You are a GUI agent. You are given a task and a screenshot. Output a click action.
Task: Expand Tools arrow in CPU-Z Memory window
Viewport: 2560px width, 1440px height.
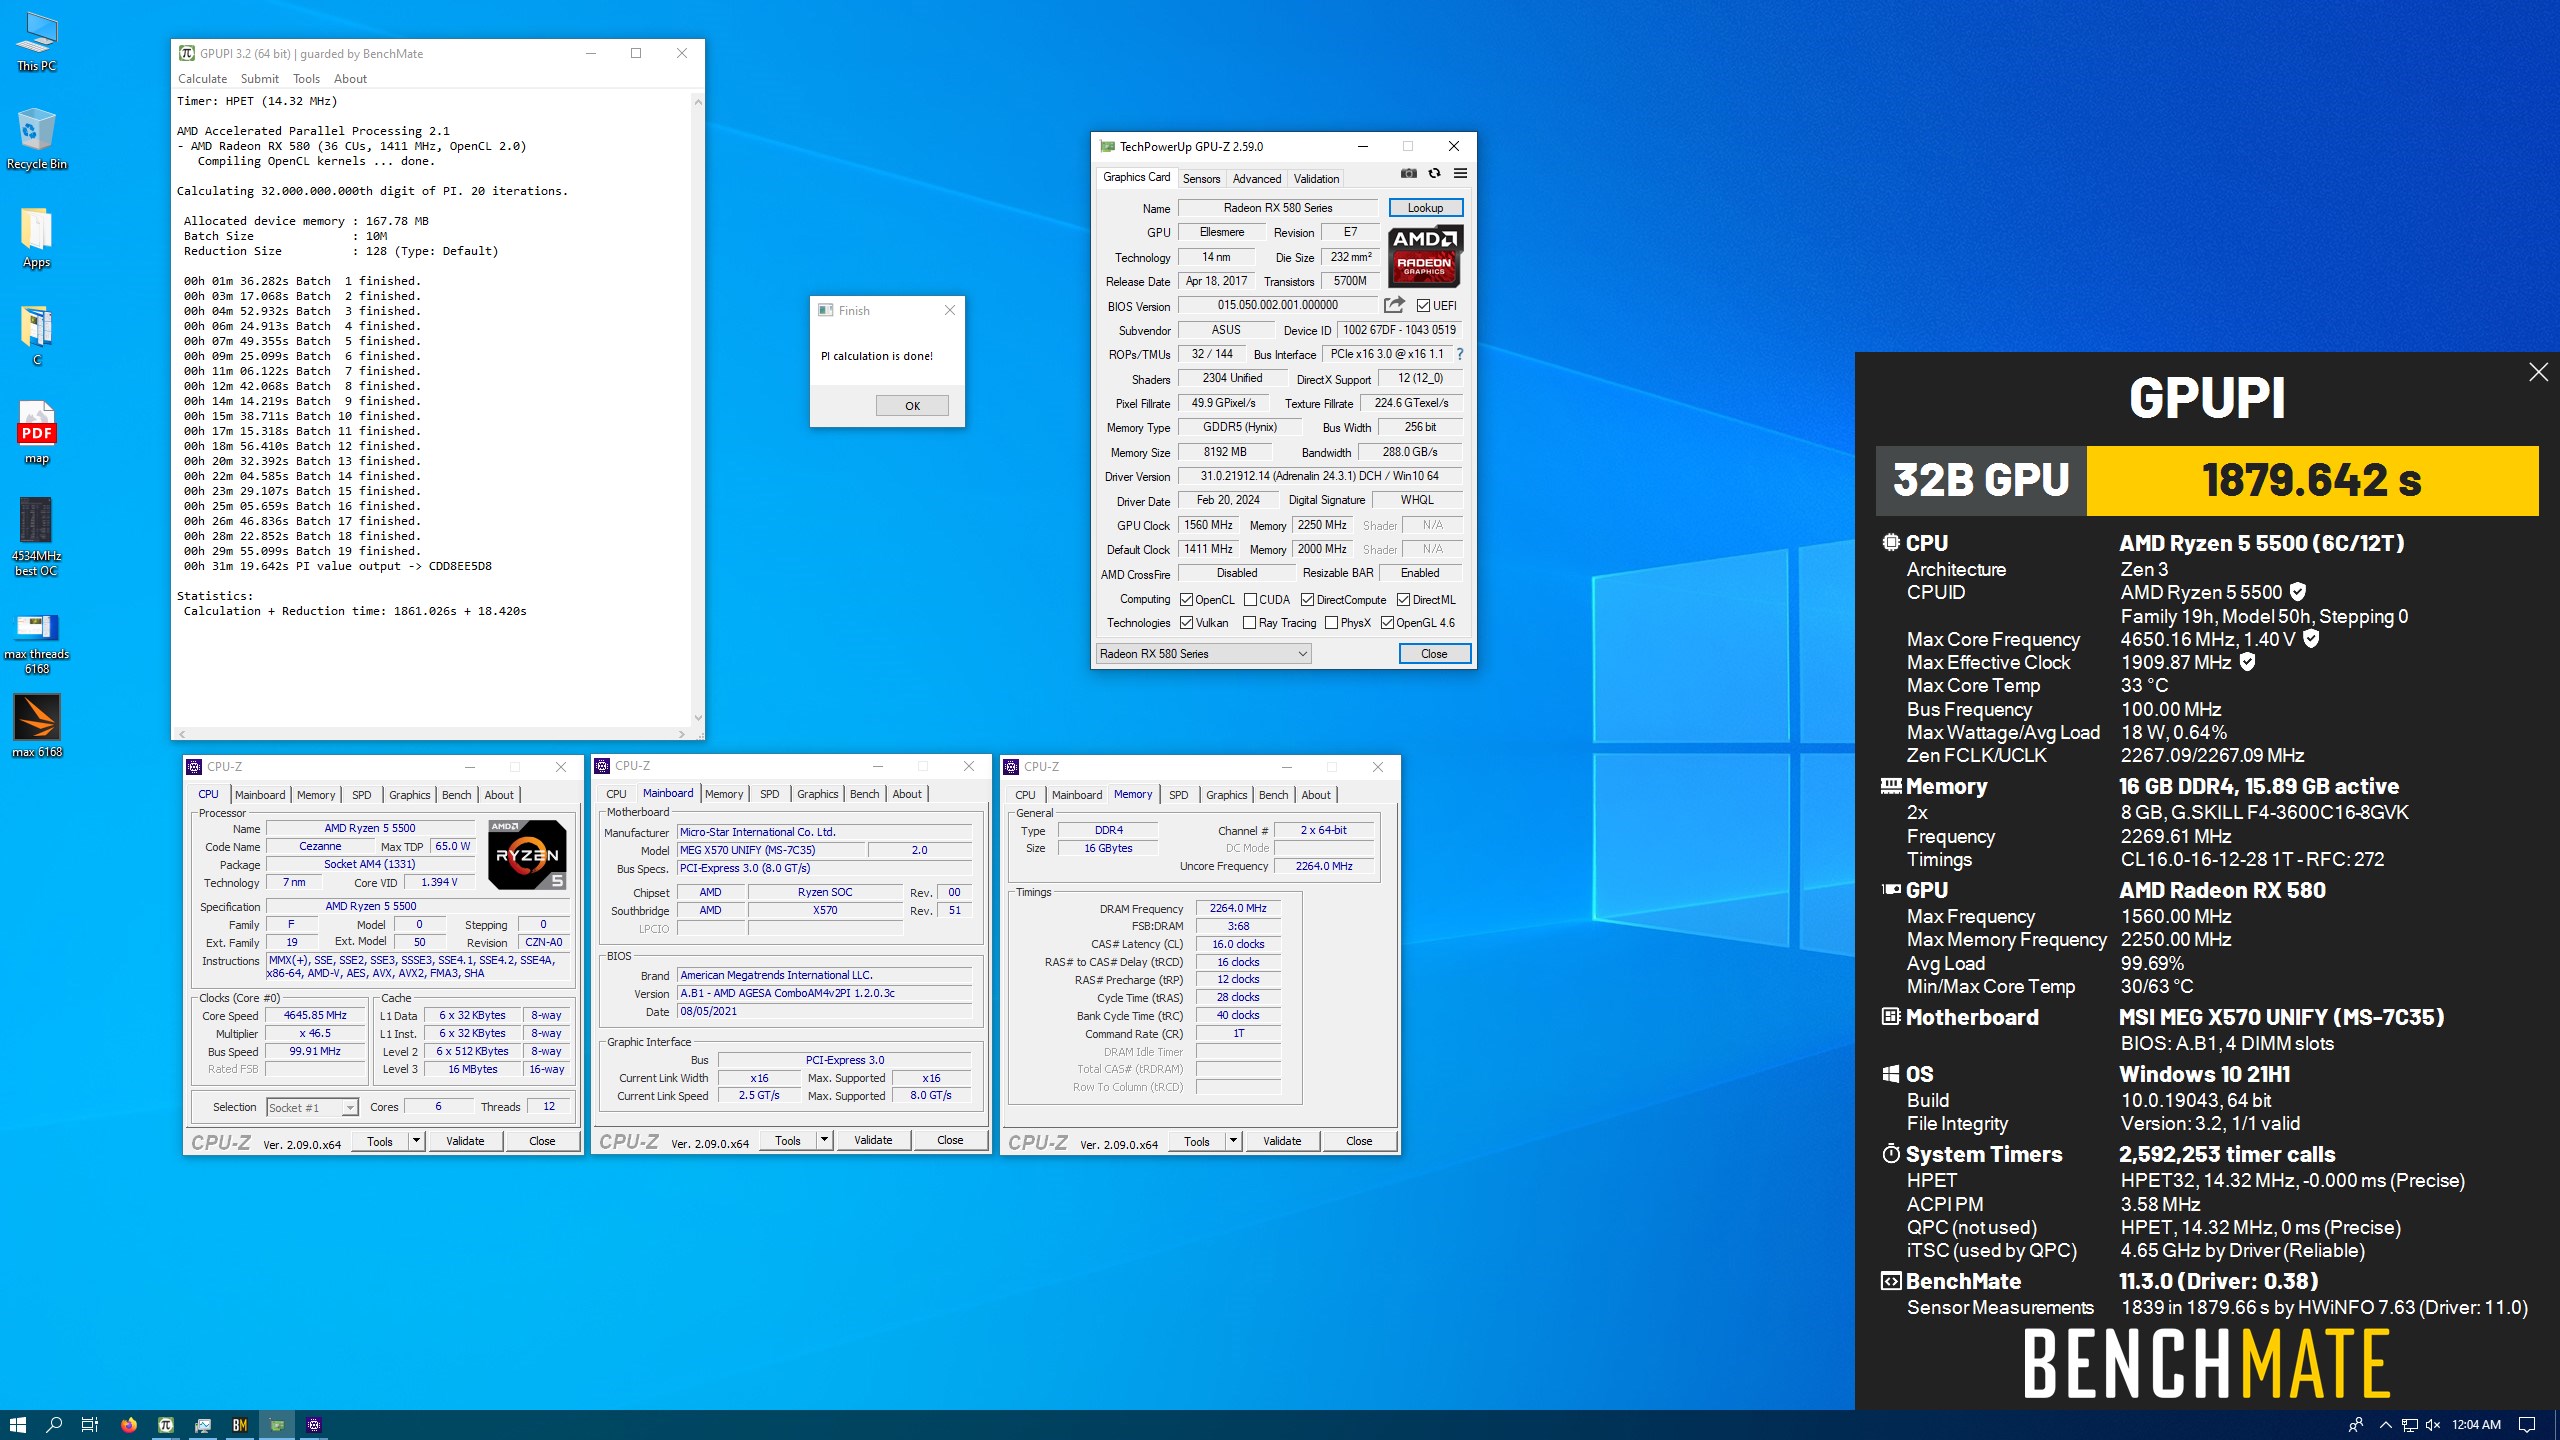pos(1233,1141)
